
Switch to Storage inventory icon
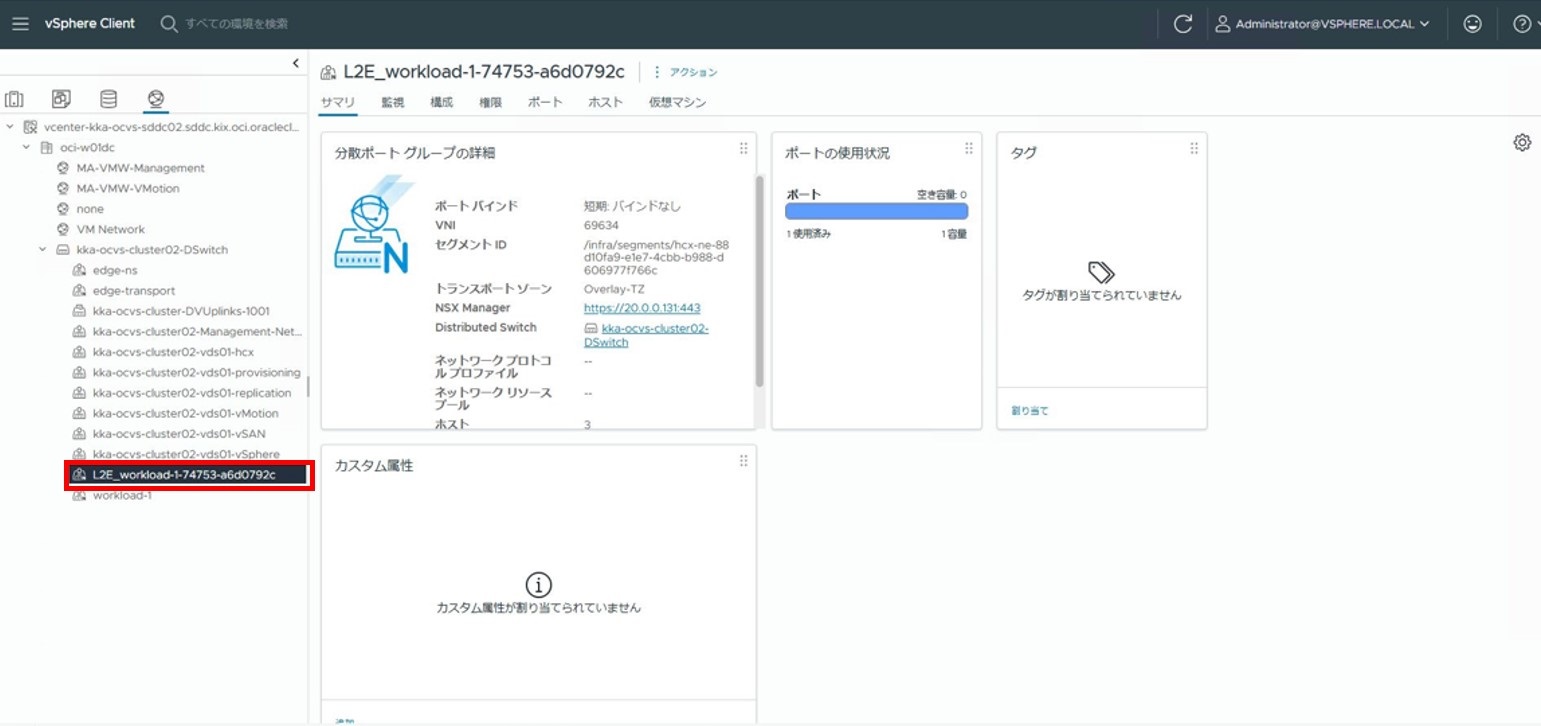pyautogui.click(x=108, y=99)
